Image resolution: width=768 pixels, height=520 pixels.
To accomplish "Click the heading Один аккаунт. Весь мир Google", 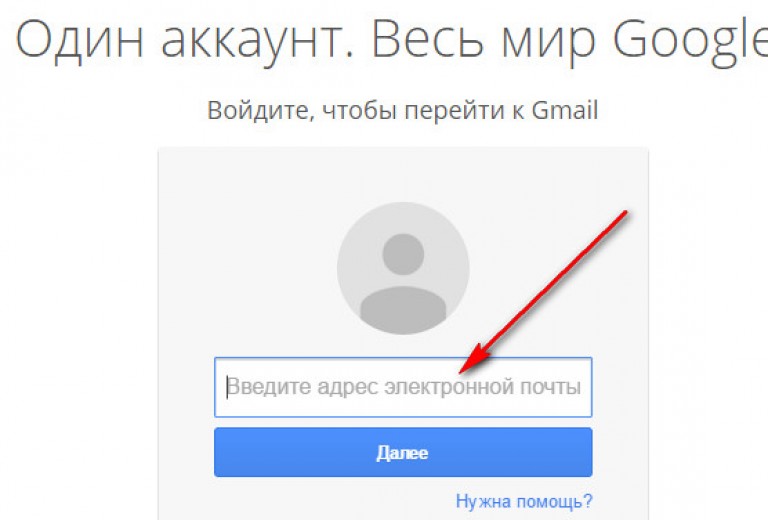I will pyautogui.click(x=392, y=40).
